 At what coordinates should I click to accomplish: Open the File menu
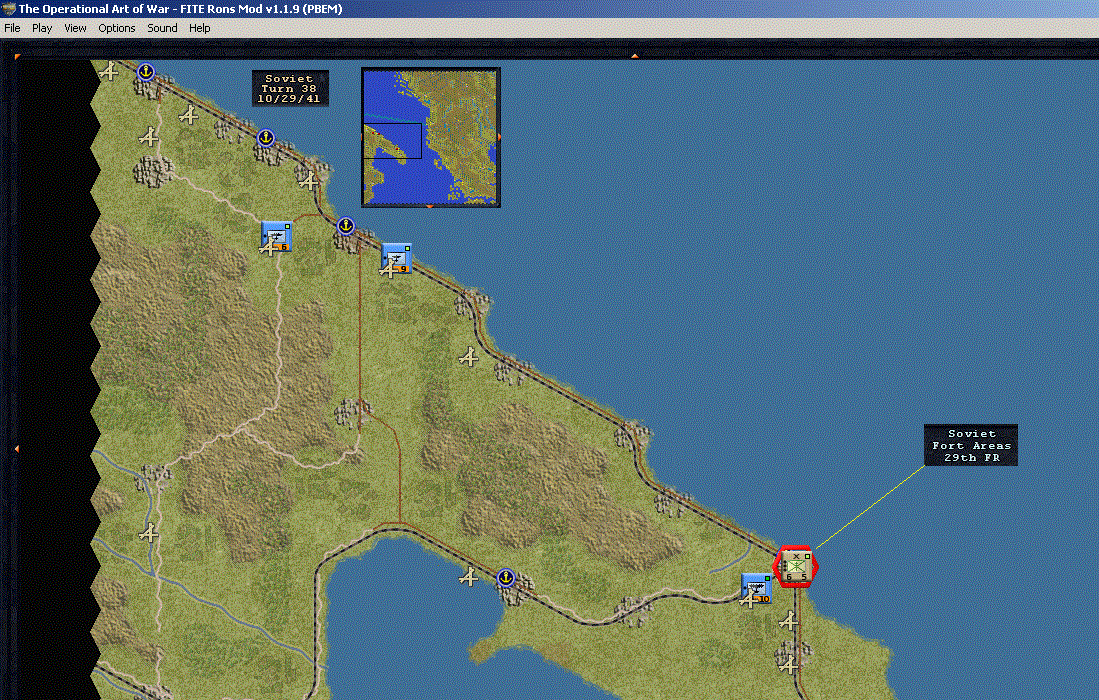[13, 28]
